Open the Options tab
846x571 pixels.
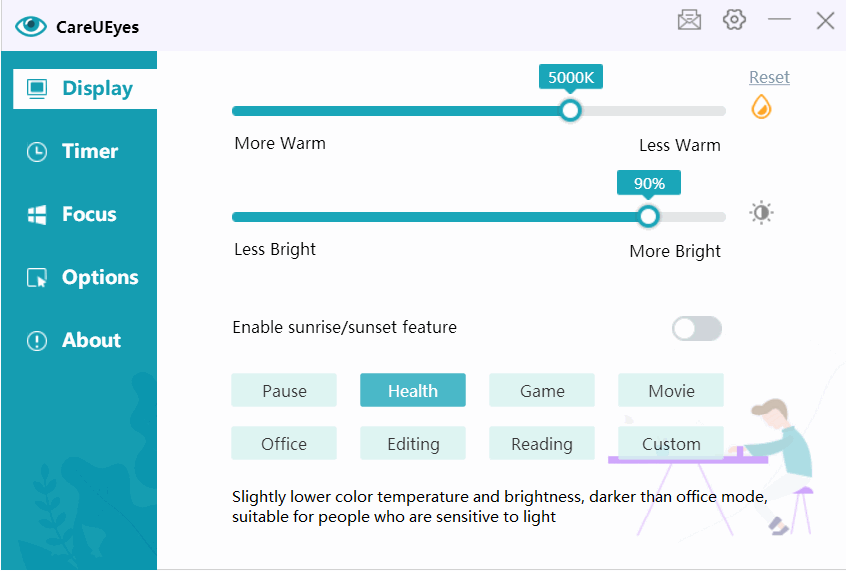[x=83, y=277]
